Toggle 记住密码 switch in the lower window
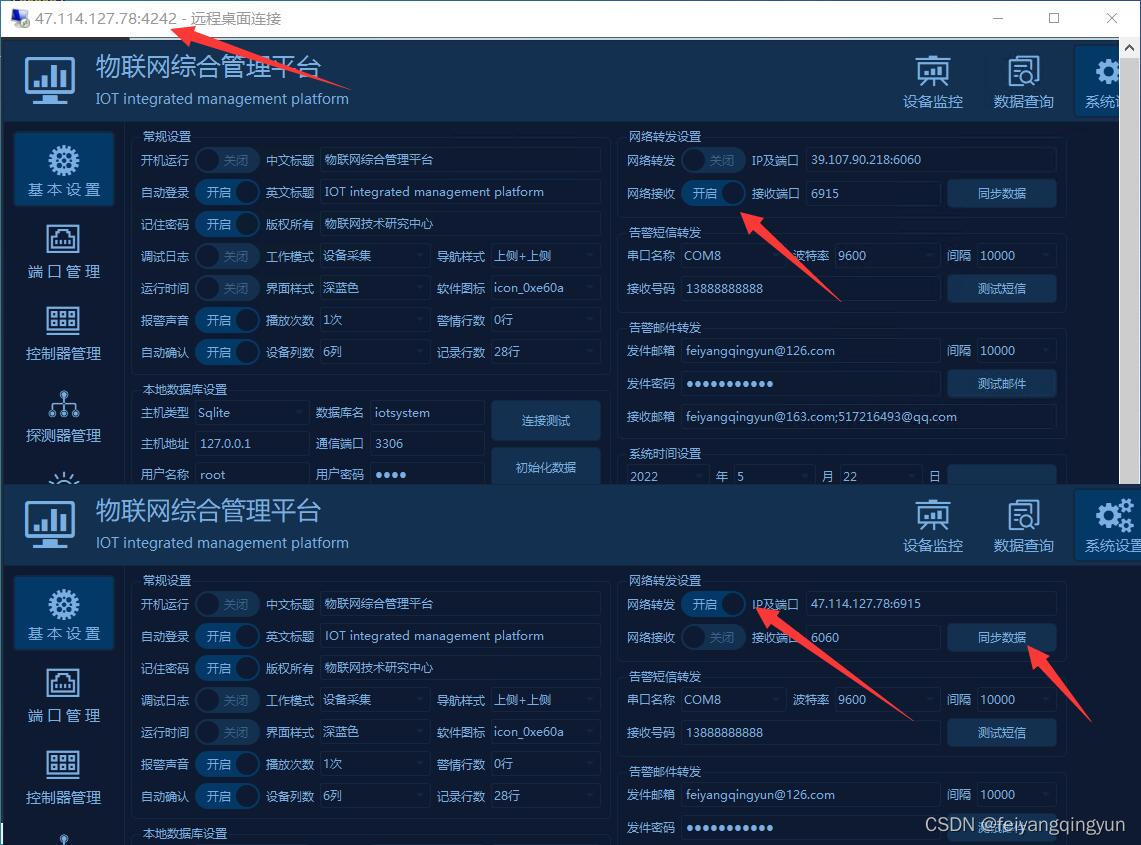The width and height of the screenshot is (1141, 845). pyautogui.click(x=227, y=668)
